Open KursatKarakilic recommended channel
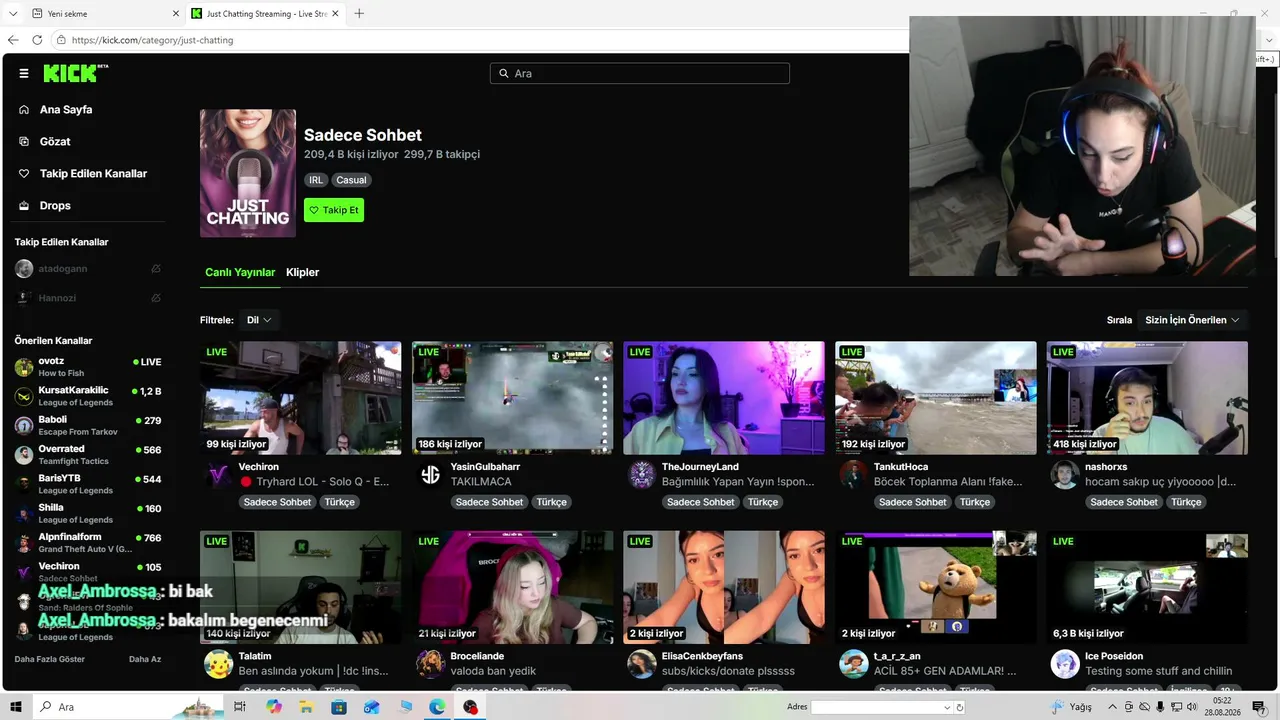The image size is (1280, 720). pyautogui.click(x=88, y=395)
